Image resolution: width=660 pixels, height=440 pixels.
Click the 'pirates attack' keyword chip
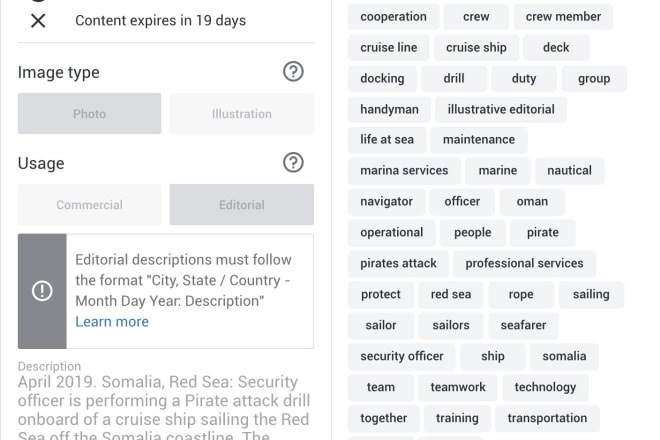[x=398, y=264]
